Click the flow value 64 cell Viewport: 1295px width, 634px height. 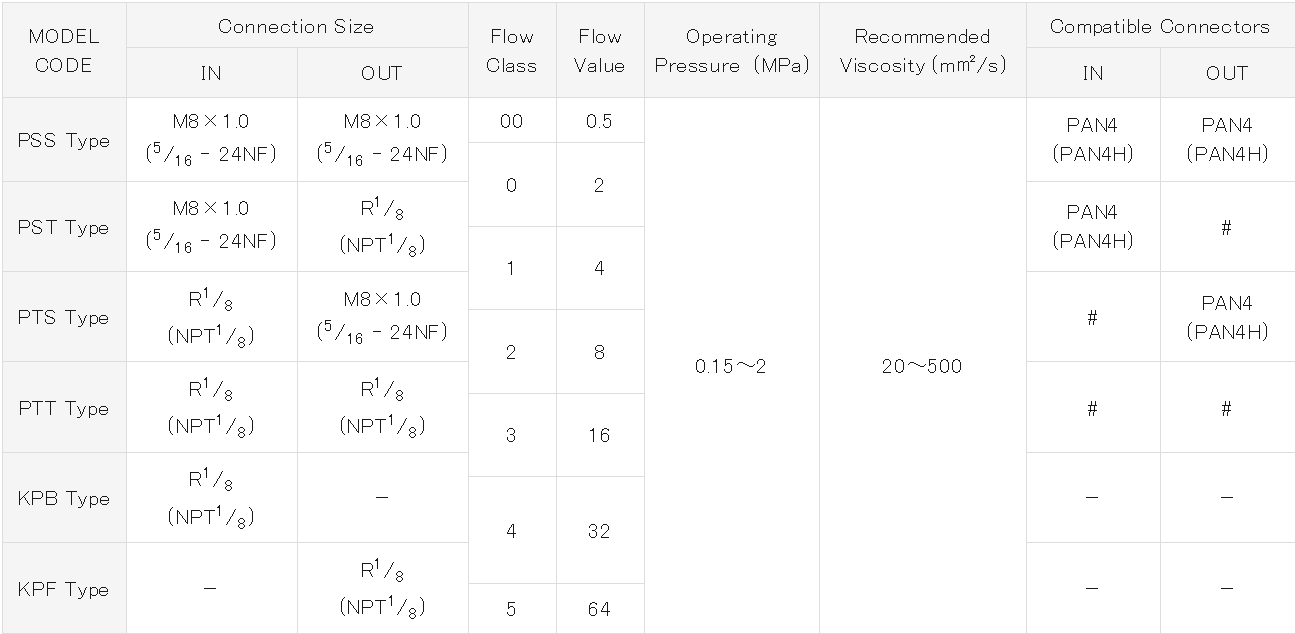pyautogui.click(x=600, y=609)
